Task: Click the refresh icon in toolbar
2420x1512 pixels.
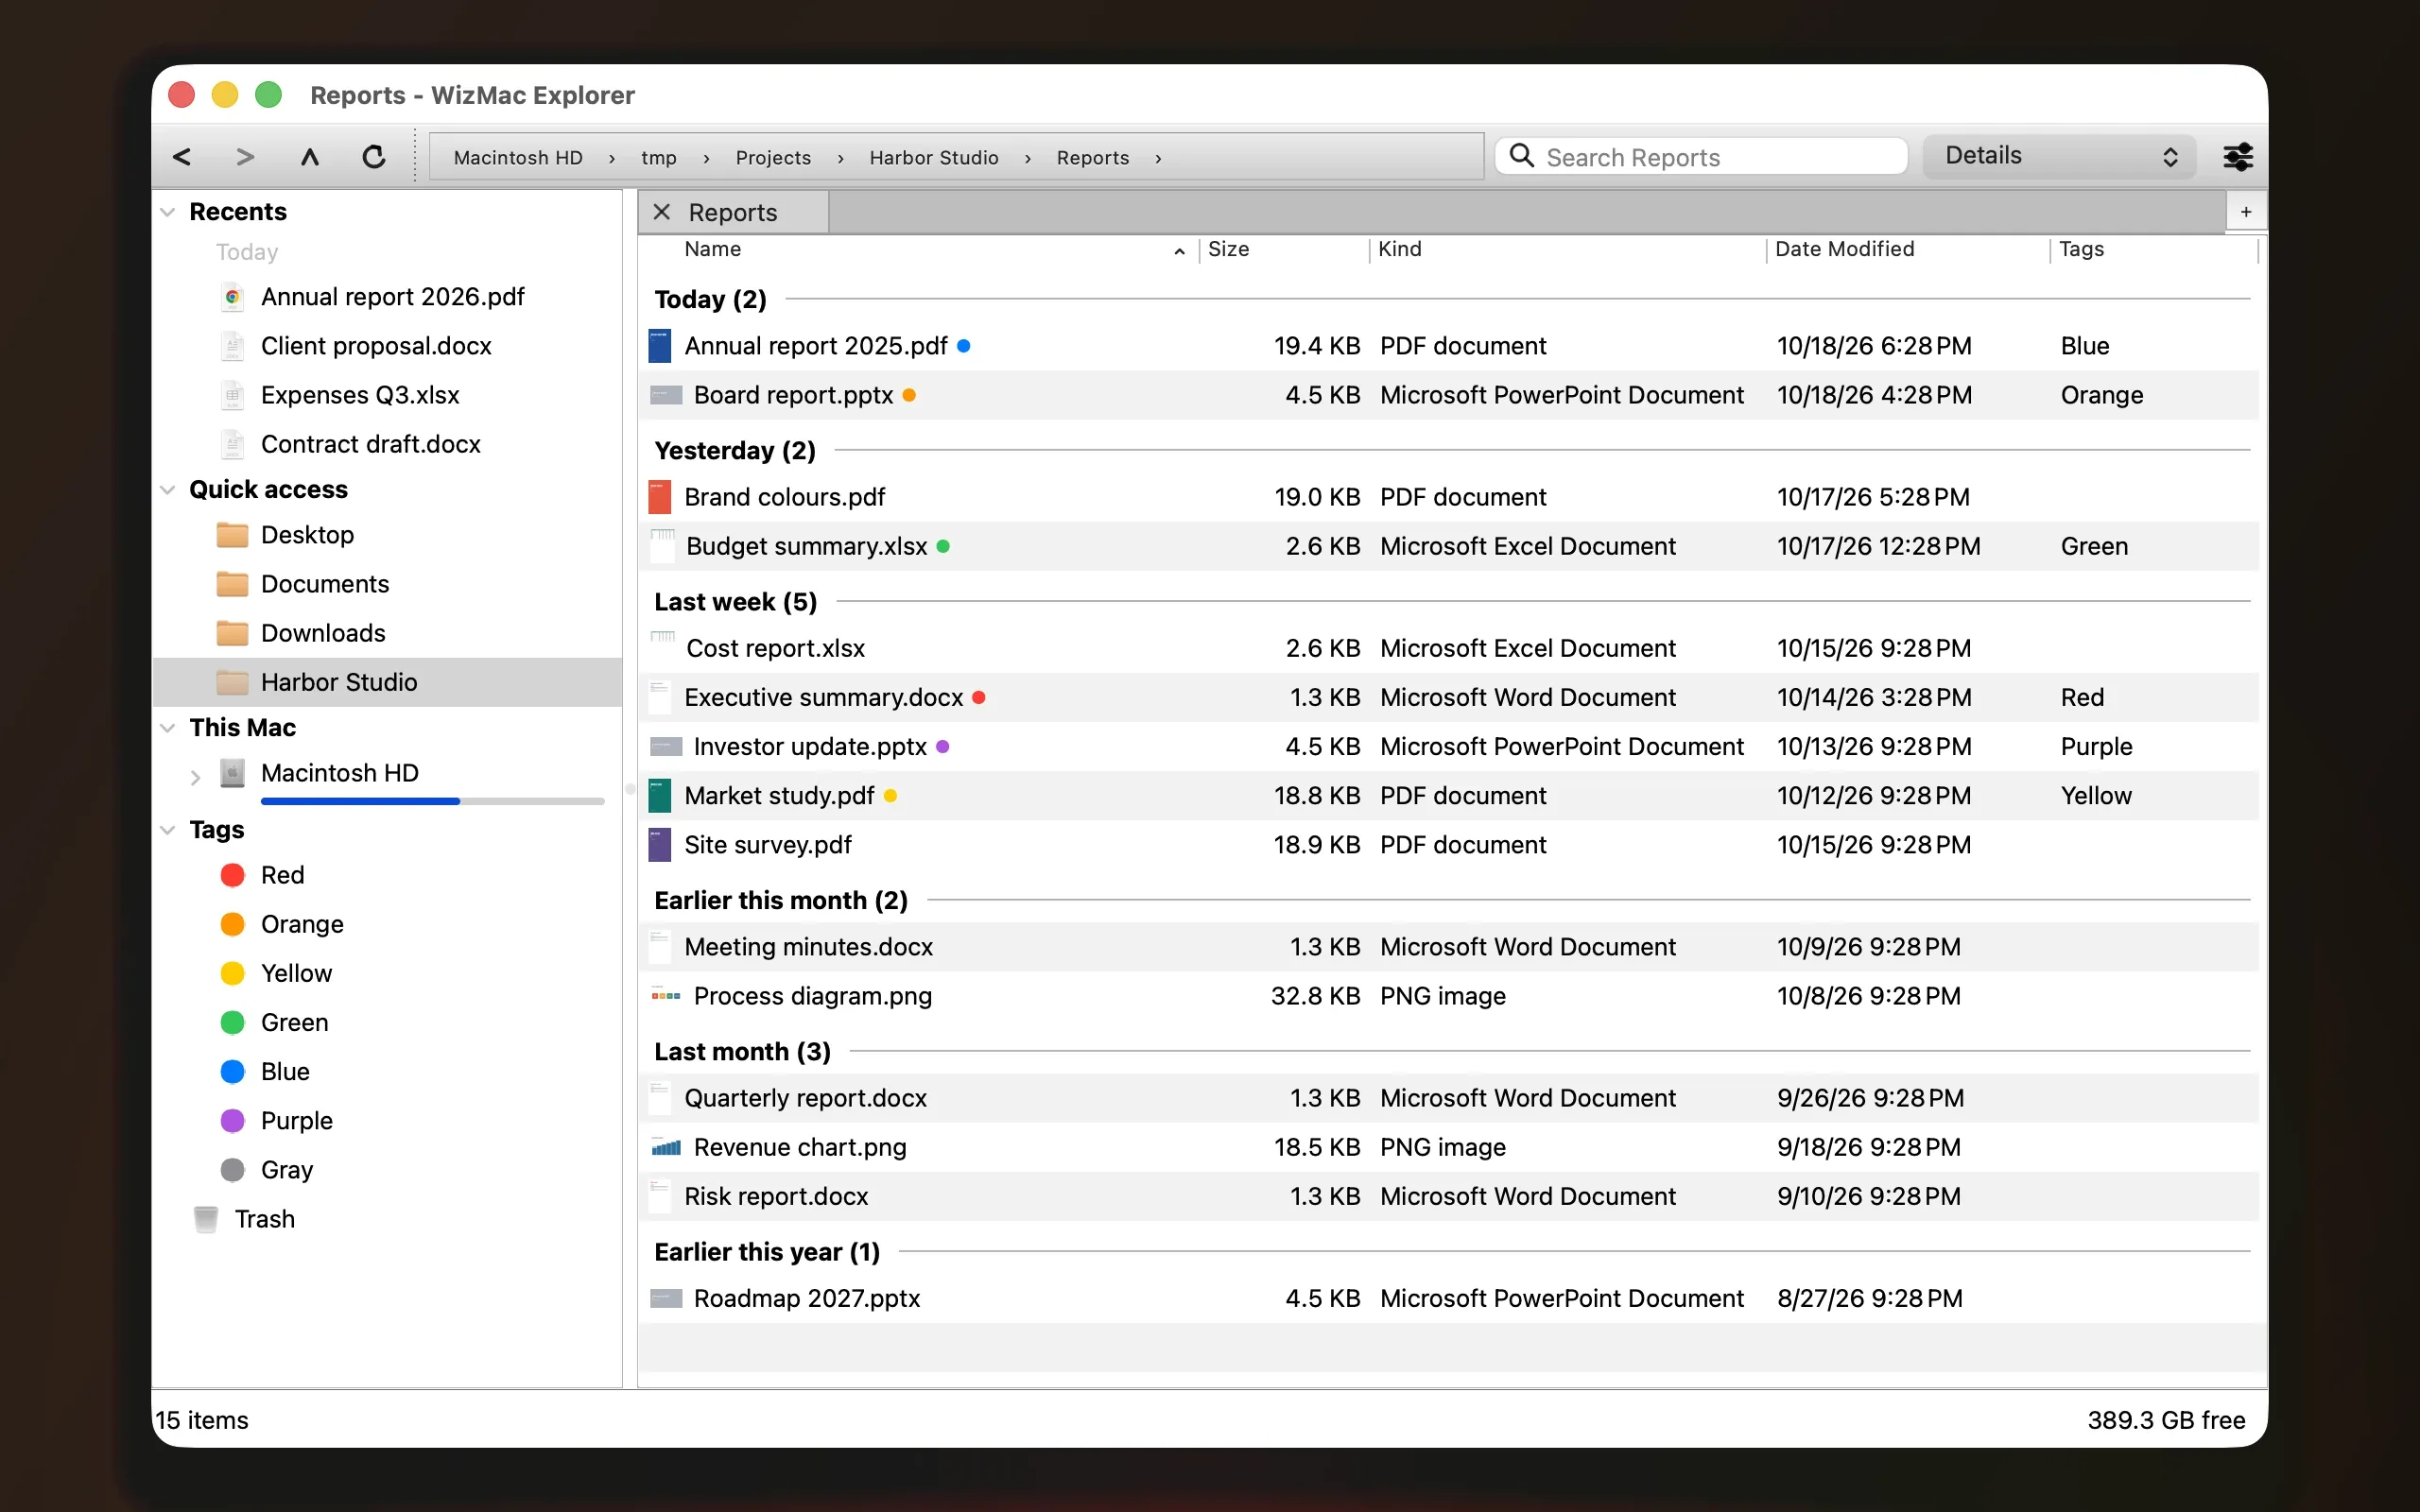Action: coord(374,157)
